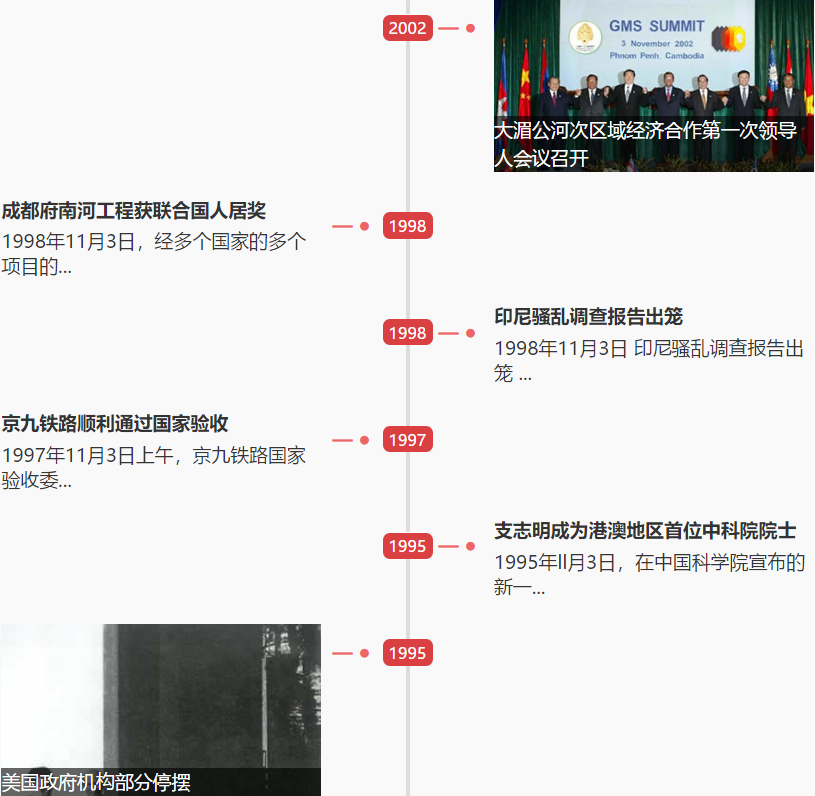Open headline 印尼骚乱调查报告出笼
Image resolution: width=815 pixels, height=796 pixels.
click(588, 317)
